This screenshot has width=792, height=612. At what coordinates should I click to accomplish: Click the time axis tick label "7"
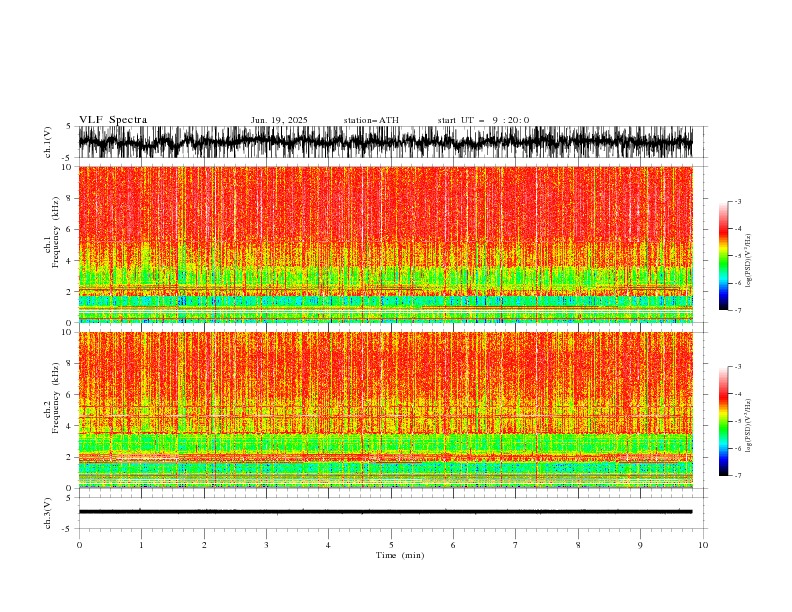pos(516,545)
